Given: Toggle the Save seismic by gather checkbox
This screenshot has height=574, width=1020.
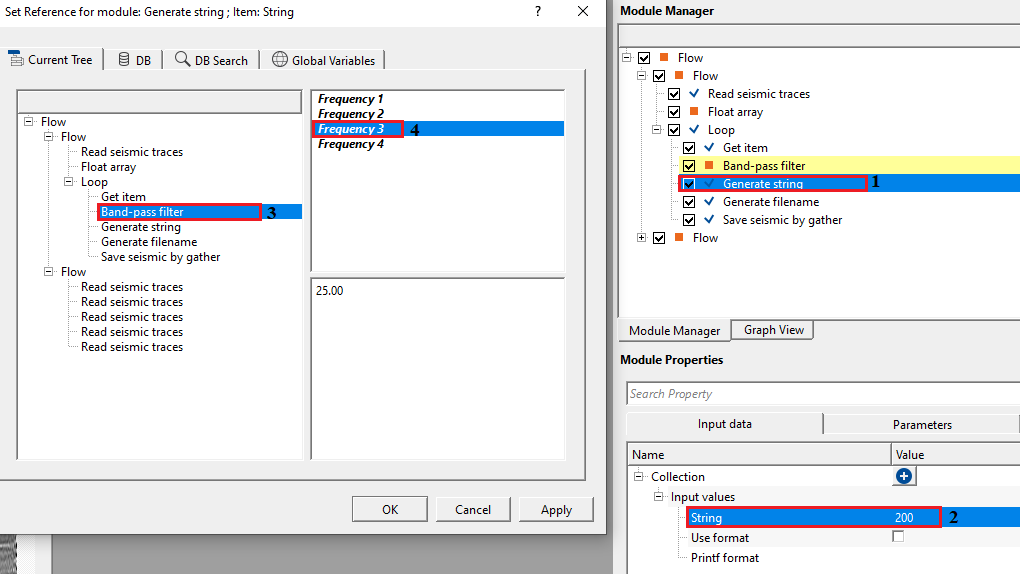Looking at the screenshot, I should pos(689,220).
